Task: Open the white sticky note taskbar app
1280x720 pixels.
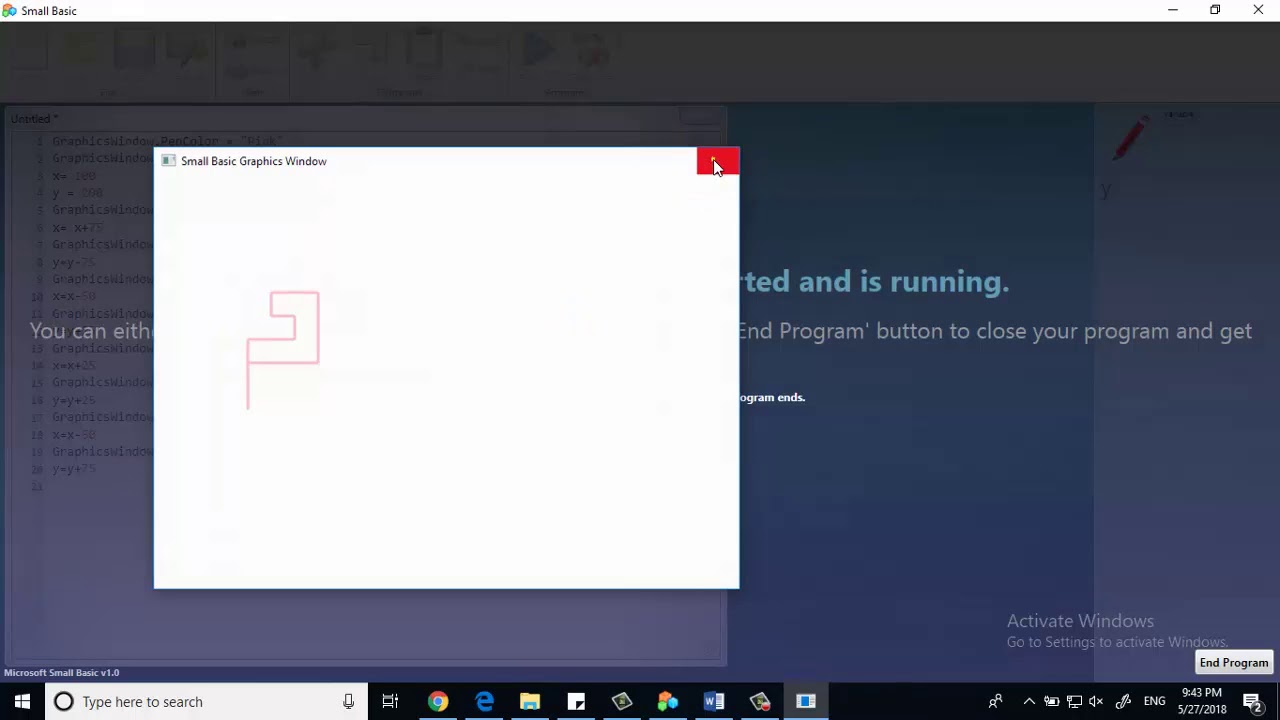Action: tap(576, 702)
